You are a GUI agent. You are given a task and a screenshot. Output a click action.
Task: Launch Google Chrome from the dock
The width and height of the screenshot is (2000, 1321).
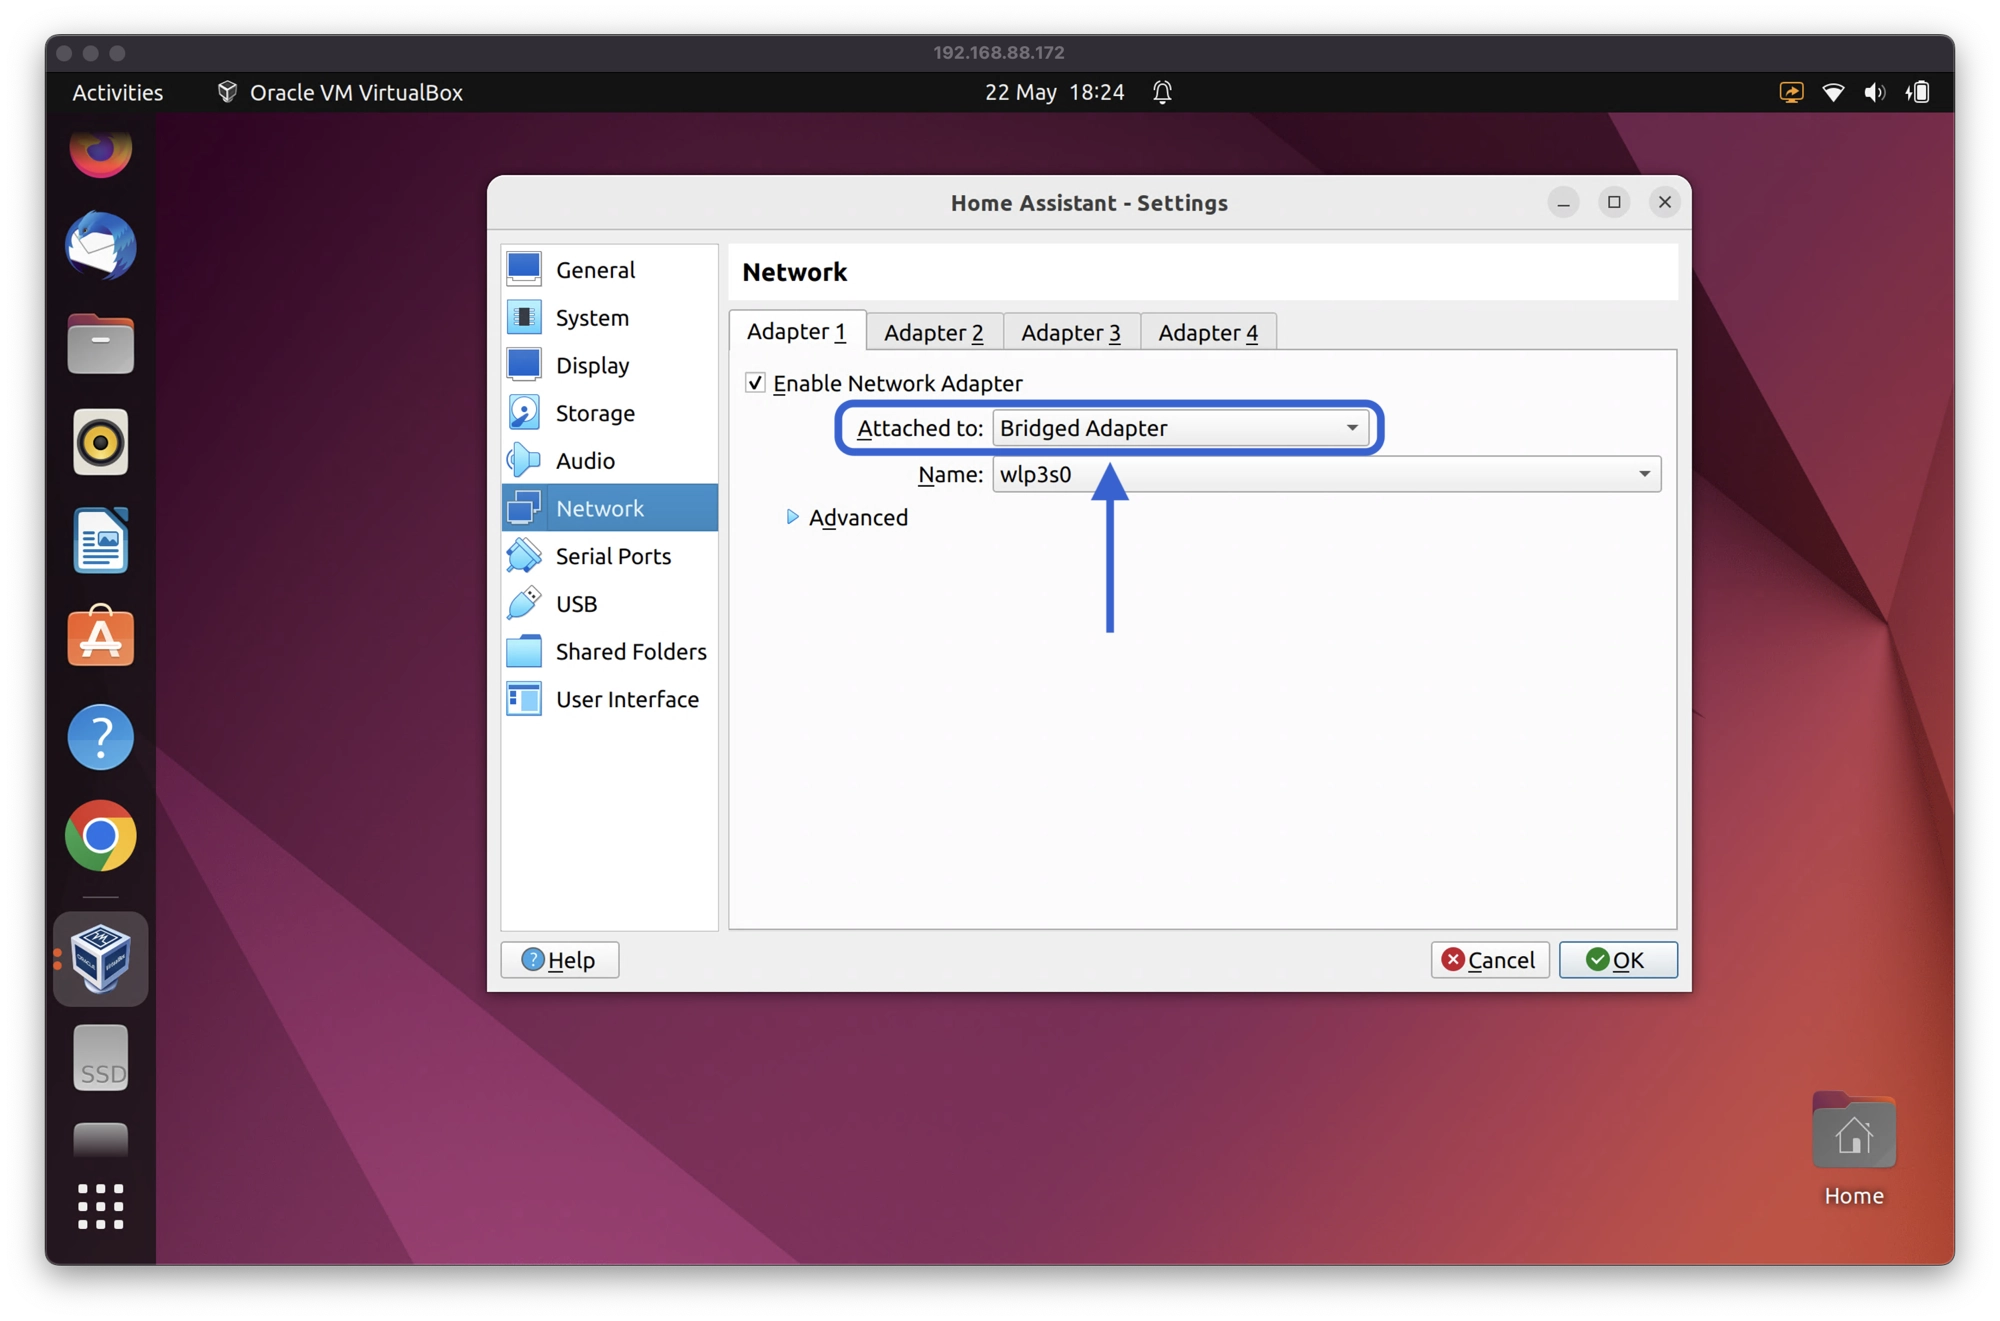click(101, 835)
